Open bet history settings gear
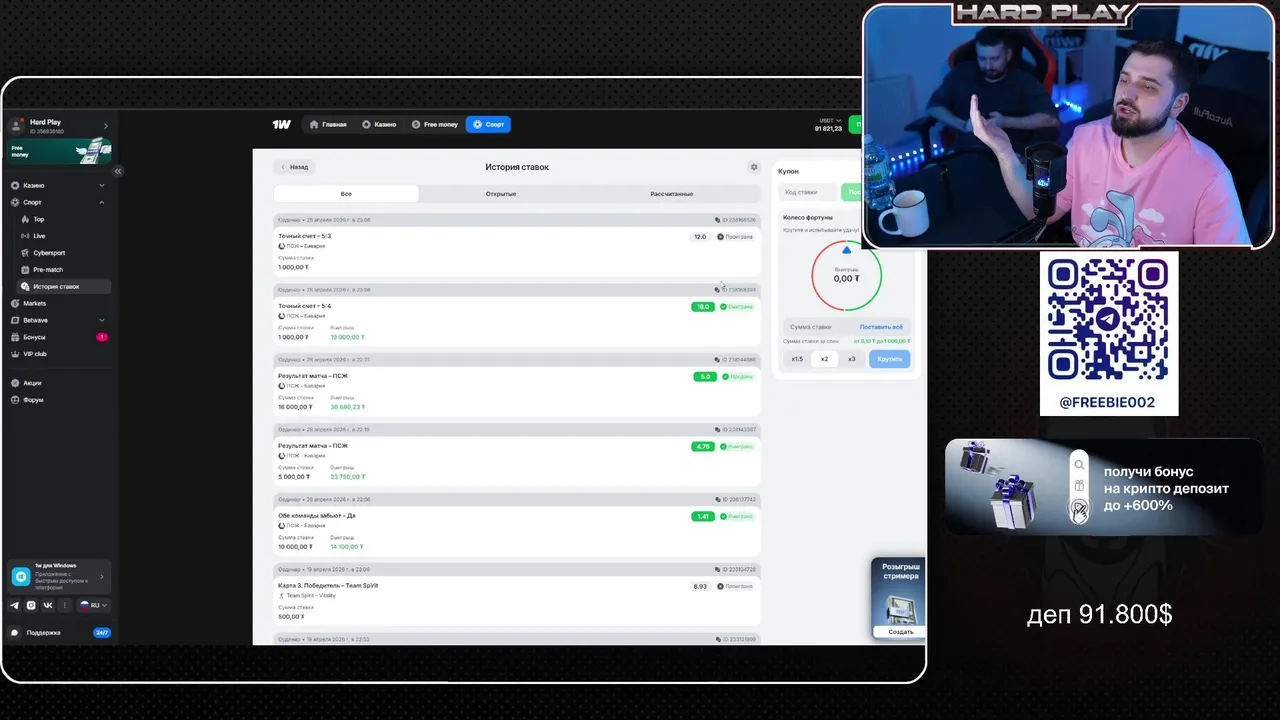Screen dimensions: 1280x720 coord(754,167)
